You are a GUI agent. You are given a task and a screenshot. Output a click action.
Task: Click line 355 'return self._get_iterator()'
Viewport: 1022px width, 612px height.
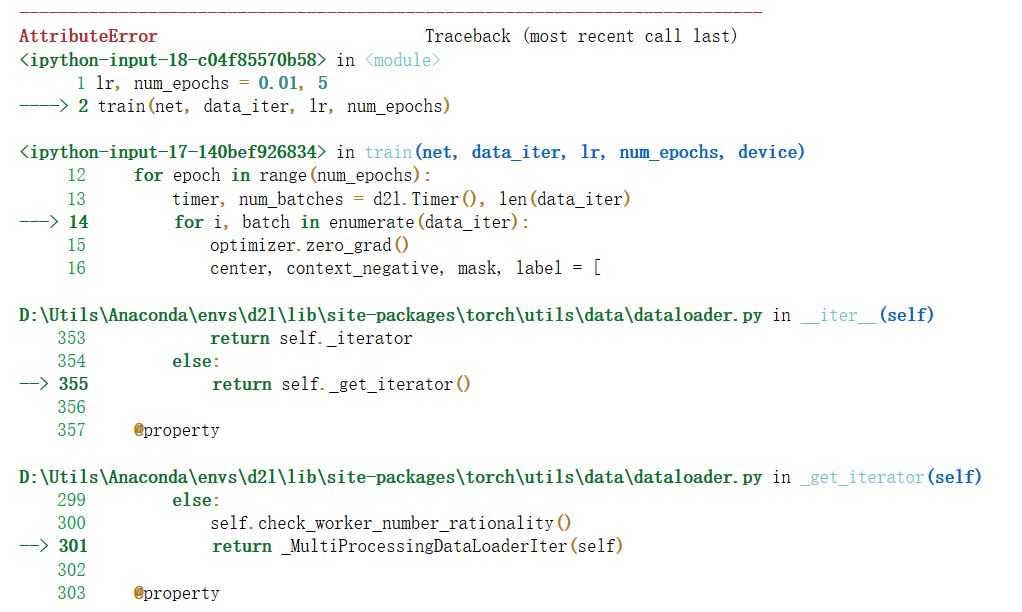pos(341,385)
